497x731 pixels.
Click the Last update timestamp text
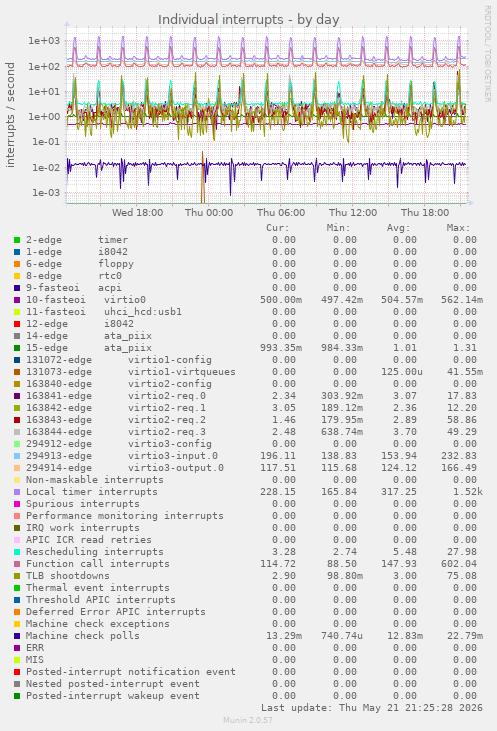(x=372, y=708)
